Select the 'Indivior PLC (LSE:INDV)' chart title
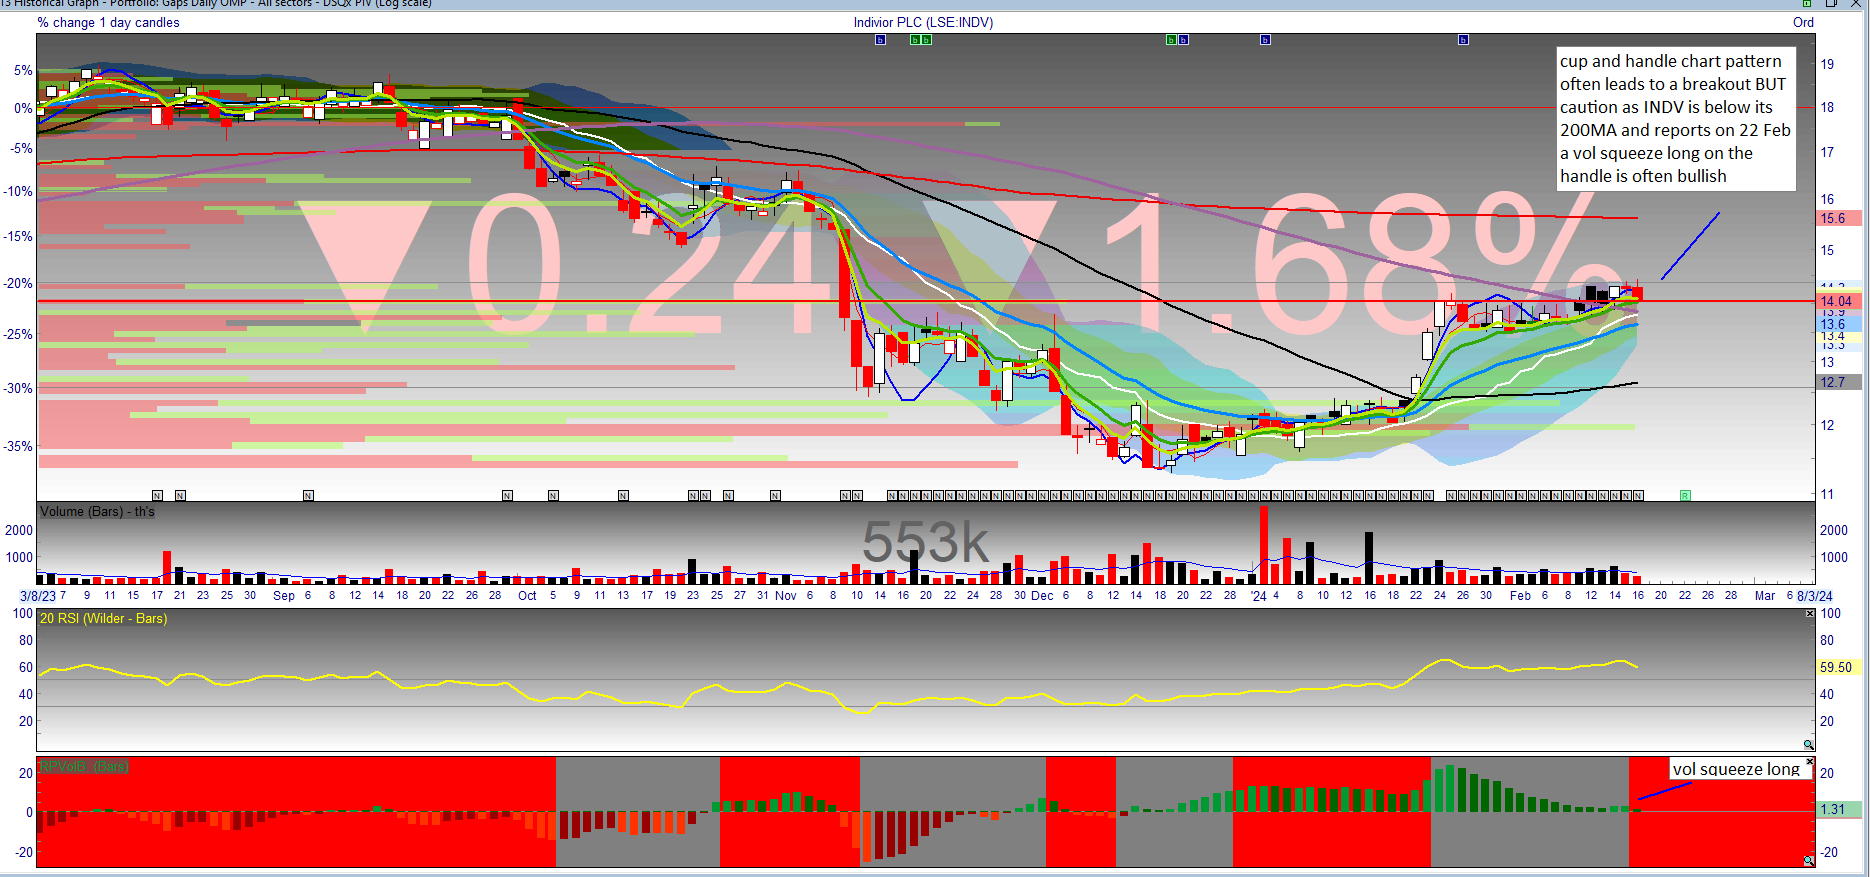This screenshot has height=877, width=1870. tap(923, 22)
